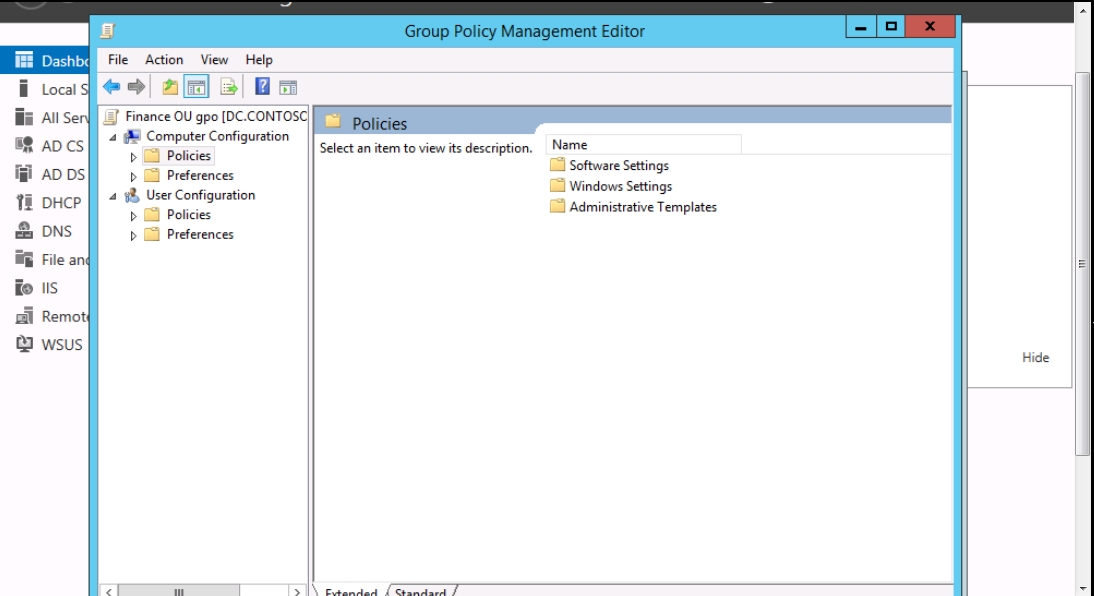Image resolution: width=1094 pixels, height=596 pixels.
Task: Select Preferences under Computer Configuration
Action: tap(200, 175)
